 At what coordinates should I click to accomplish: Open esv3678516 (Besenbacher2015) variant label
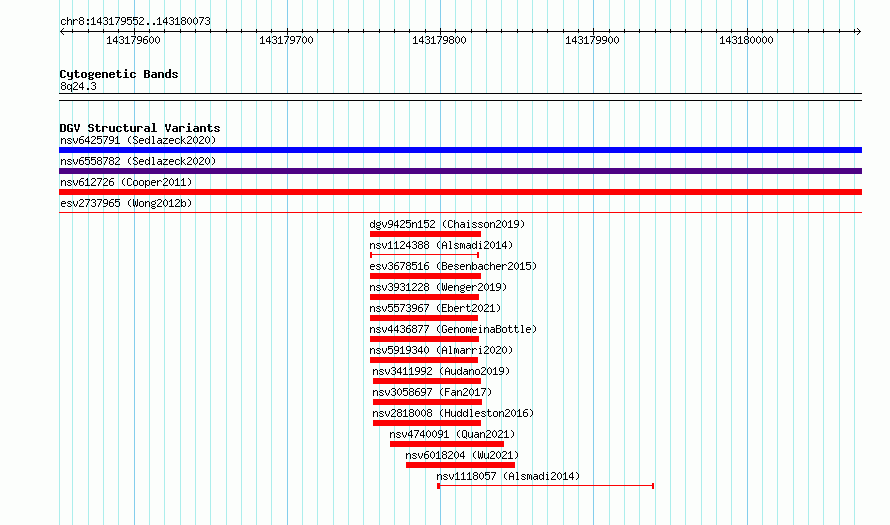453,266
